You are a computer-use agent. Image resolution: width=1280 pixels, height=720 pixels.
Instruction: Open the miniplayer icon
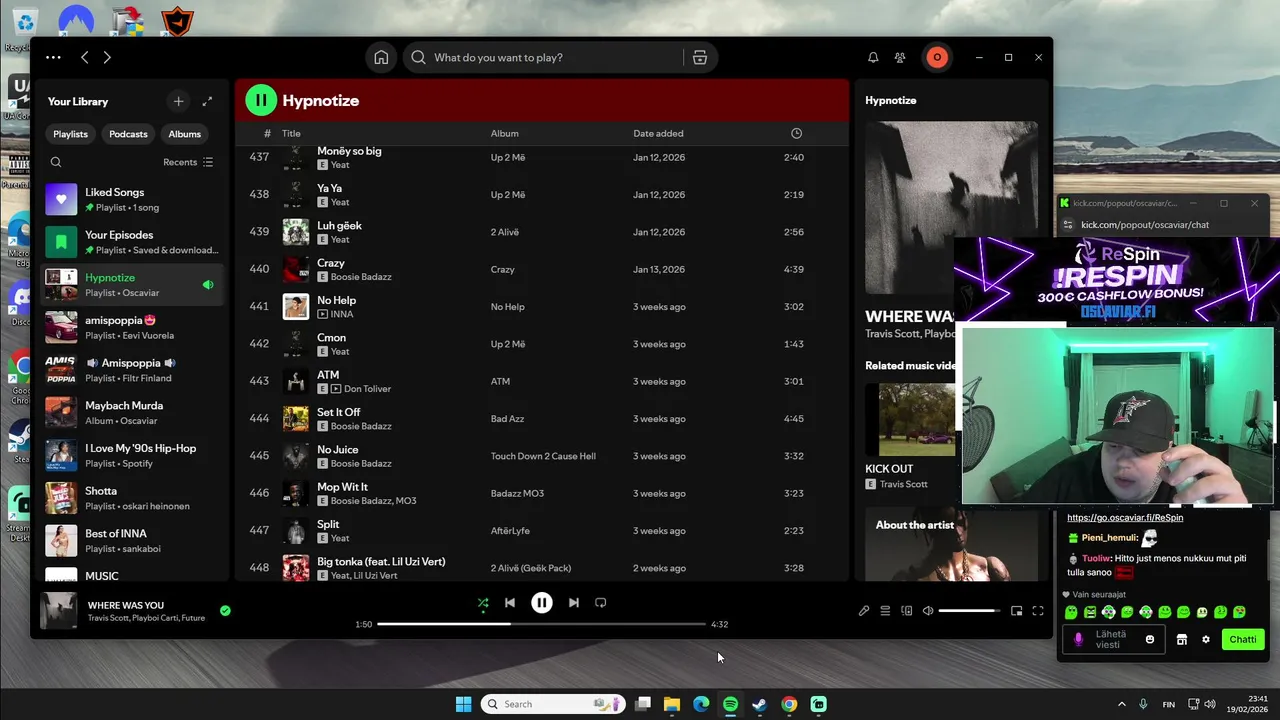click(x=1016, y=611)
